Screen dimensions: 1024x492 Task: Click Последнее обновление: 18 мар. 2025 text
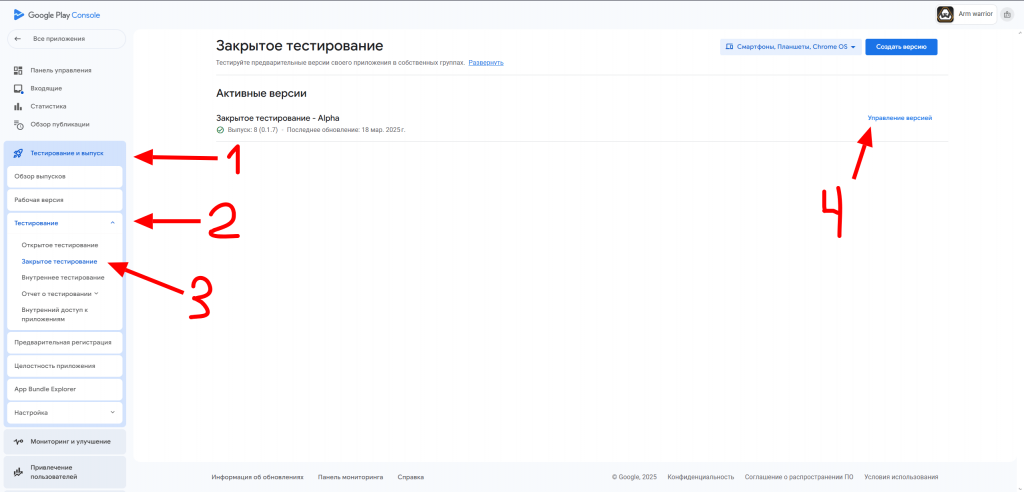tap(346, 130)
